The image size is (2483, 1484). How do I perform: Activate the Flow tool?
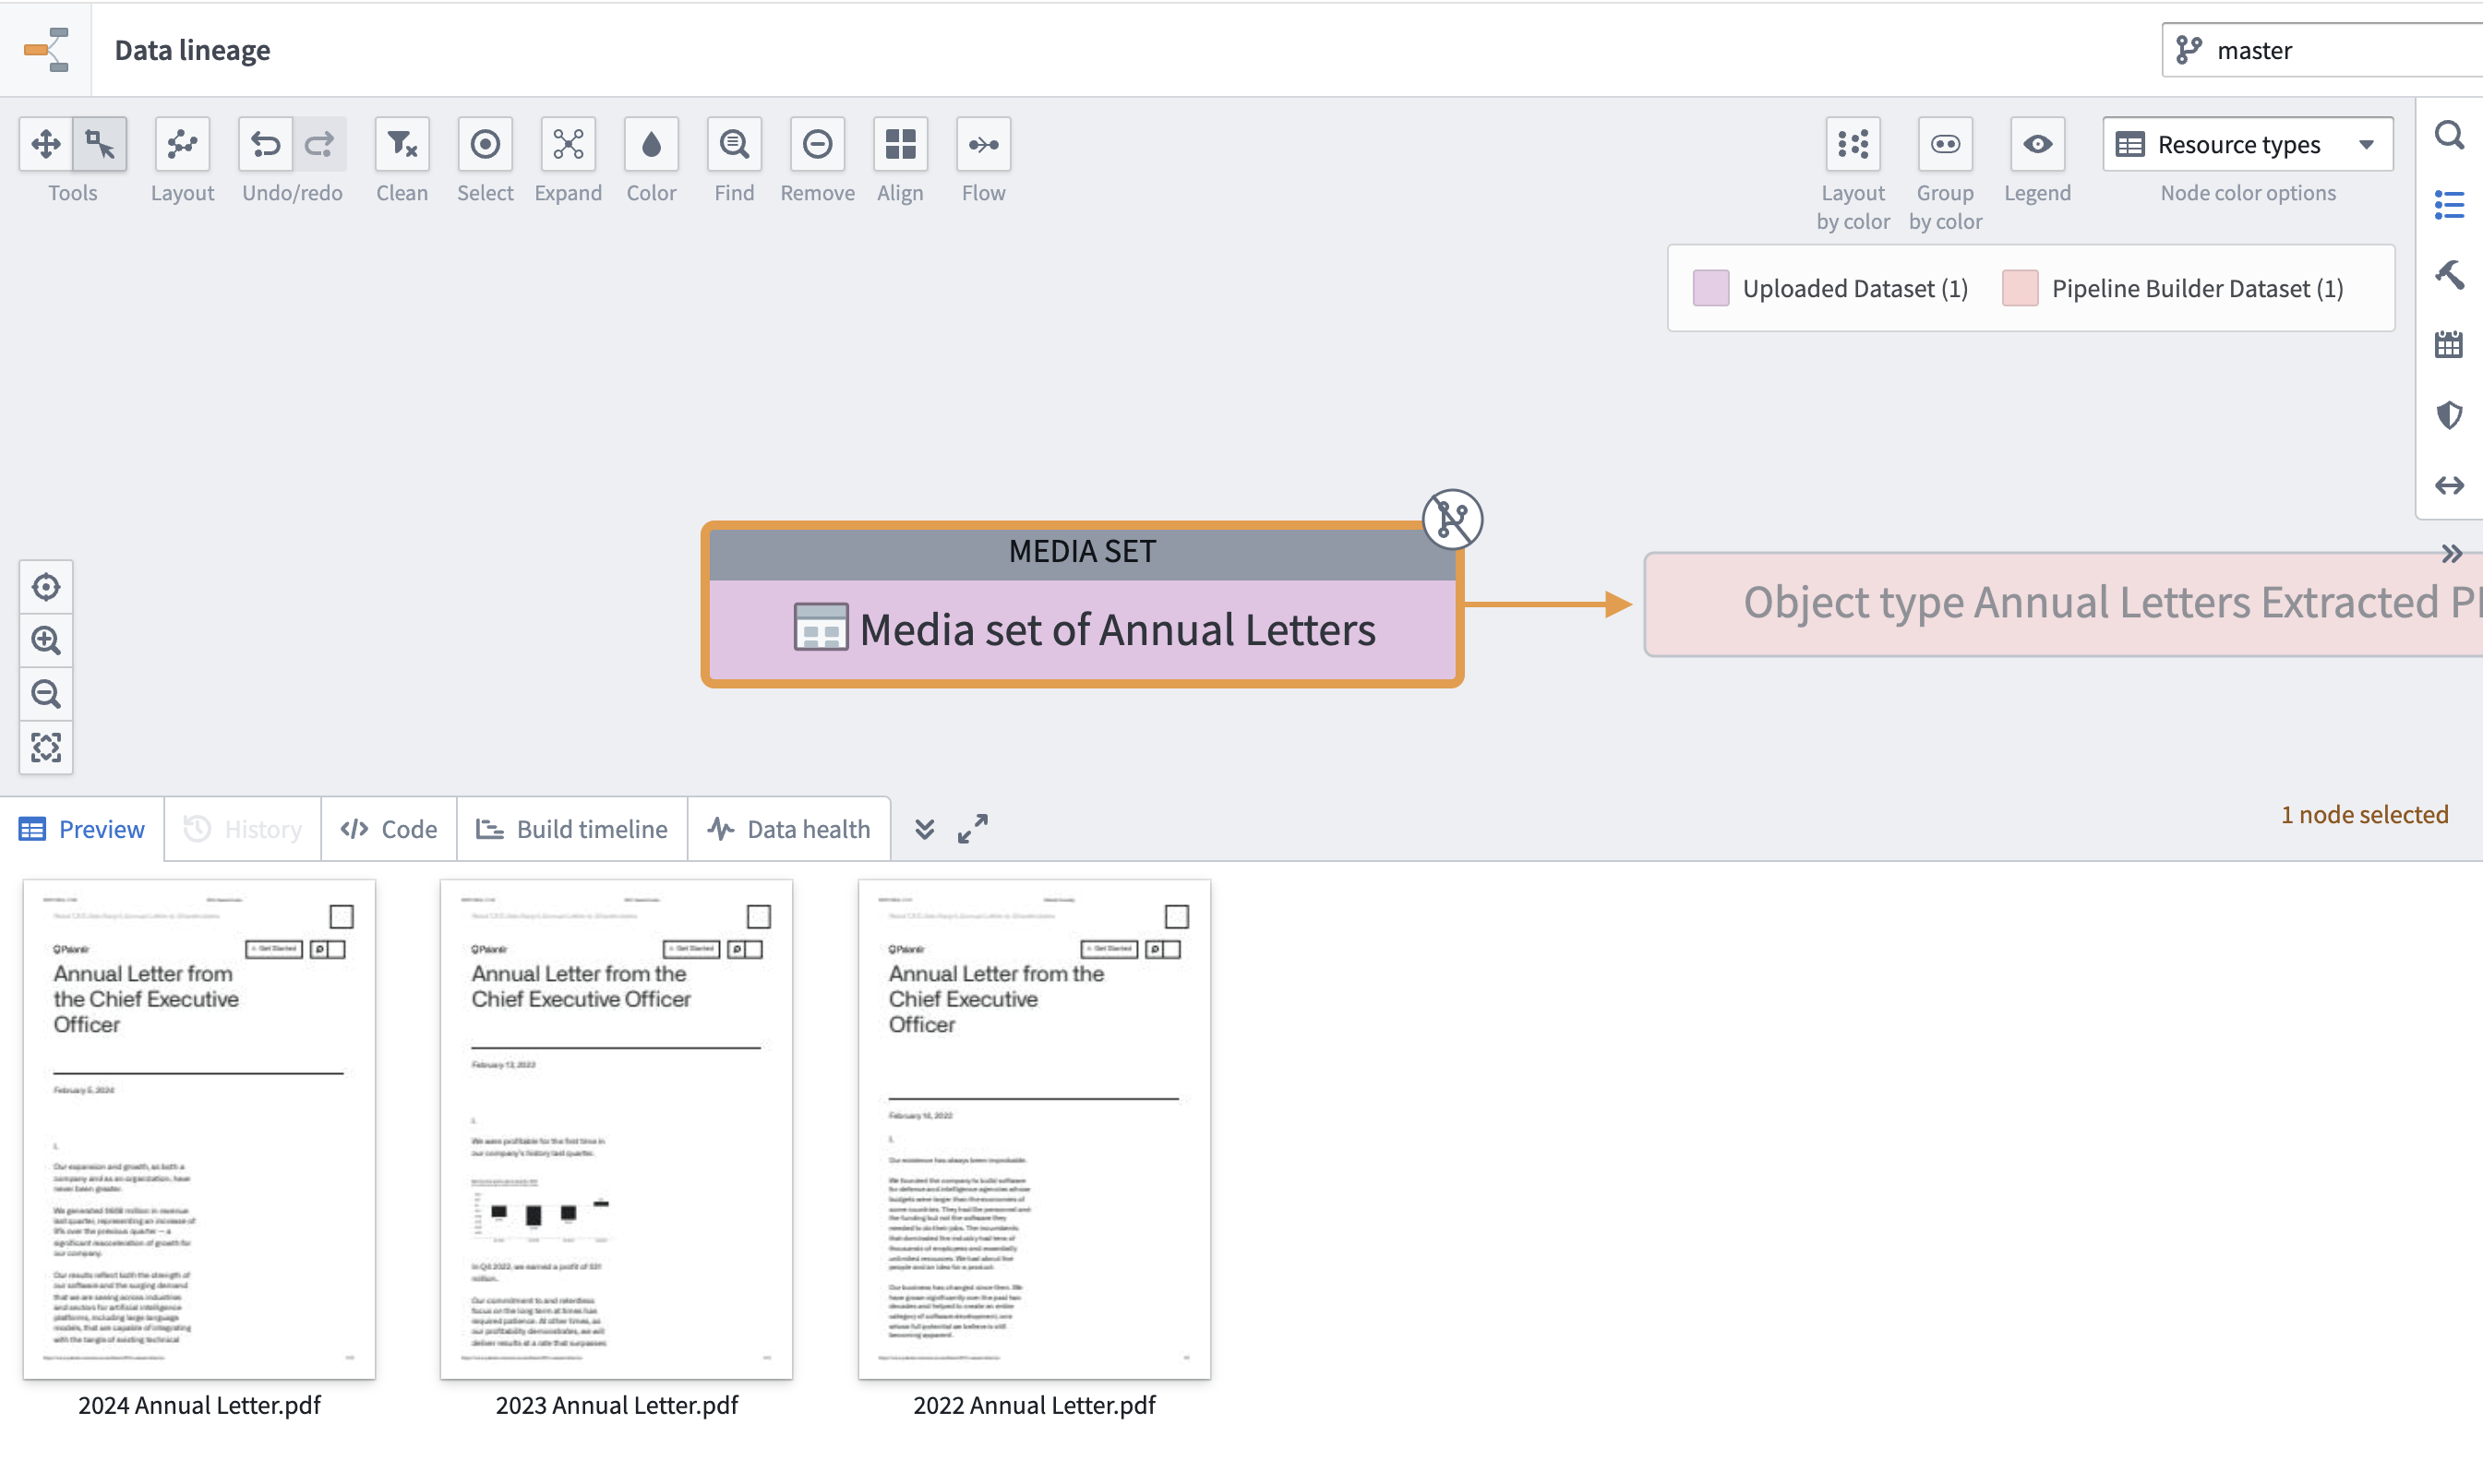[x=983, y=144]
